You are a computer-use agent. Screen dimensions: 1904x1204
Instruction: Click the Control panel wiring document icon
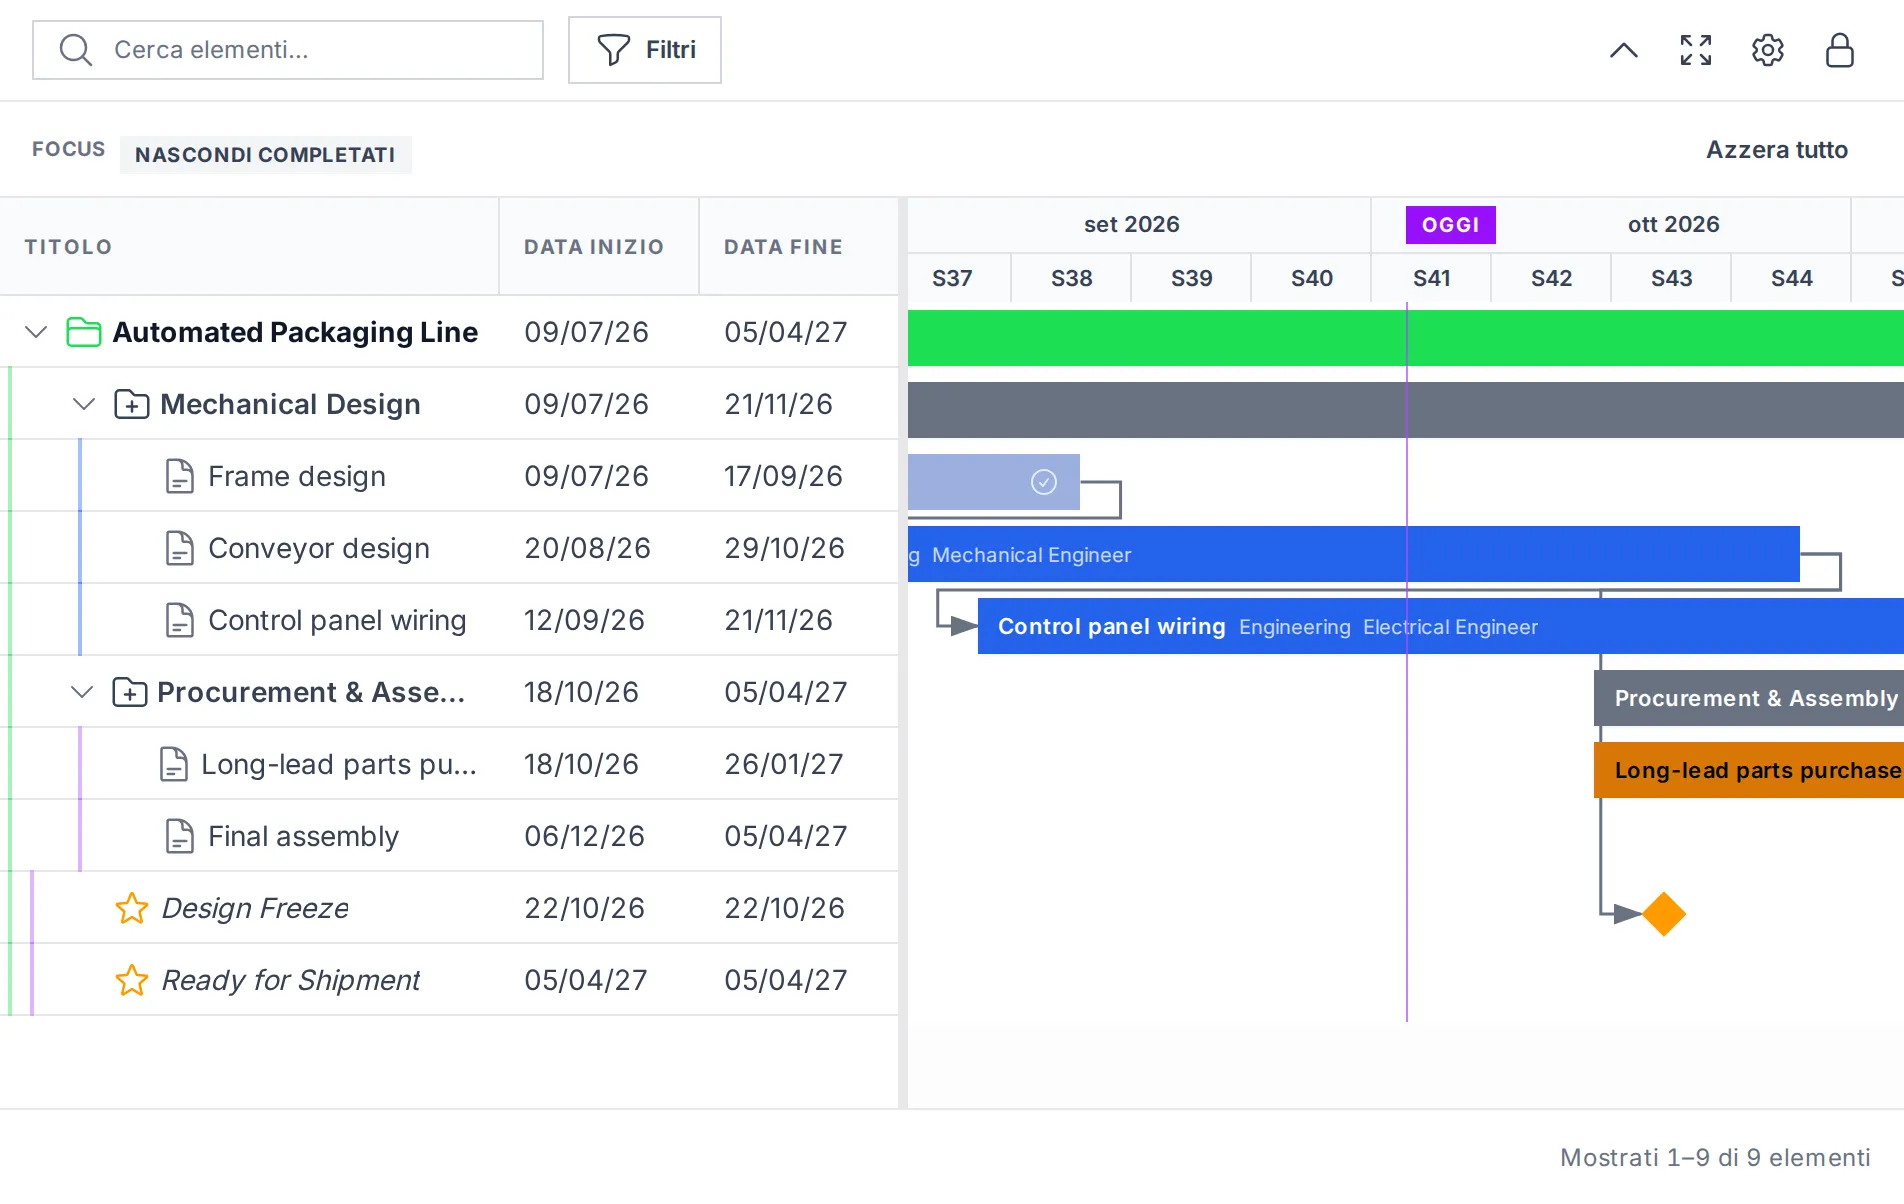click(x=180, y=620)
